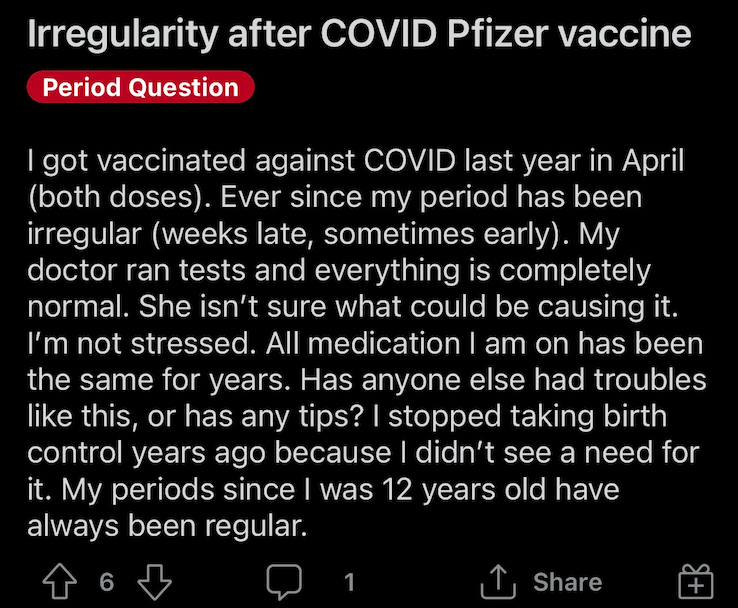Click the phrase 'doctor ran tests' in body
Screen dimensions: 738x608
(136, 271)
